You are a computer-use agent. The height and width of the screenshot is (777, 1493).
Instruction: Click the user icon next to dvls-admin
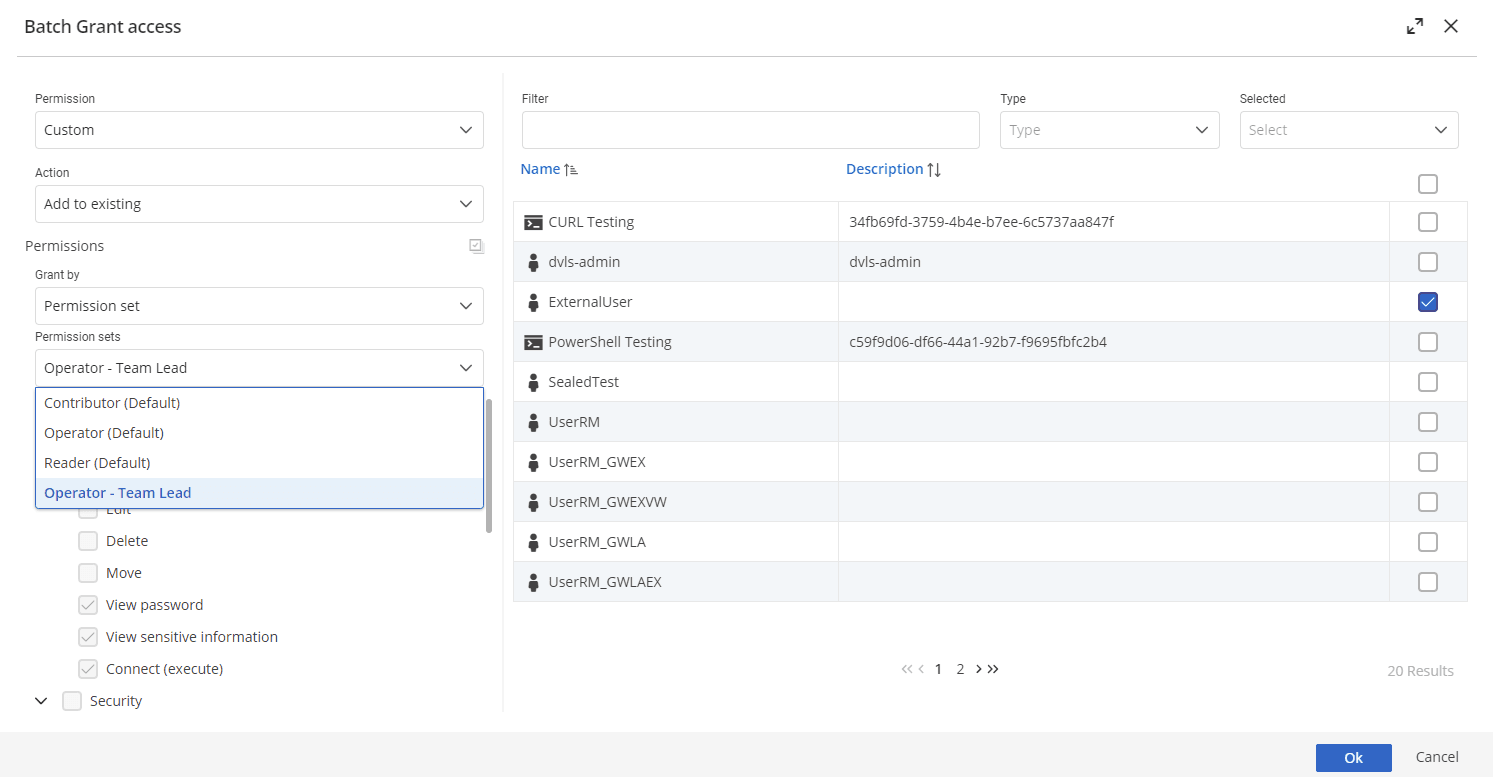tap(532, 261)
